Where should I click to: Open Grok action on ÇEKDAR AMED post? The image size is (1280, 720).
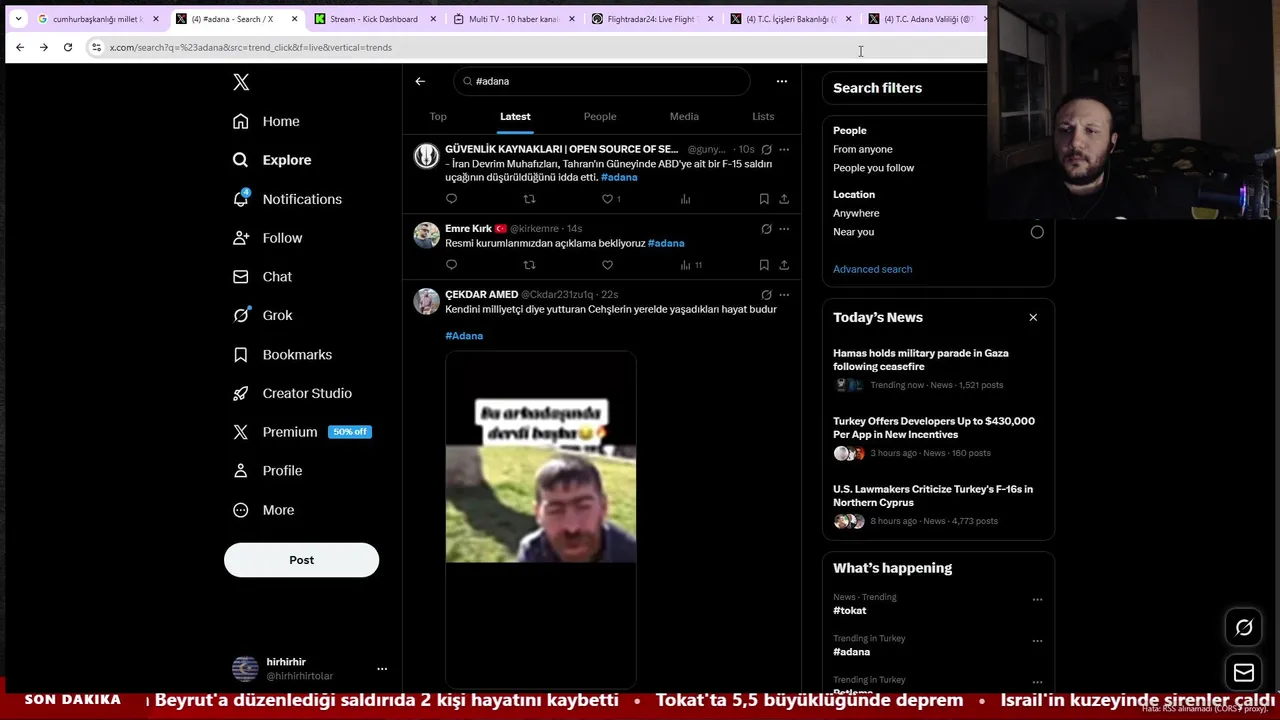pyautogui.click(x=766, y=295)
